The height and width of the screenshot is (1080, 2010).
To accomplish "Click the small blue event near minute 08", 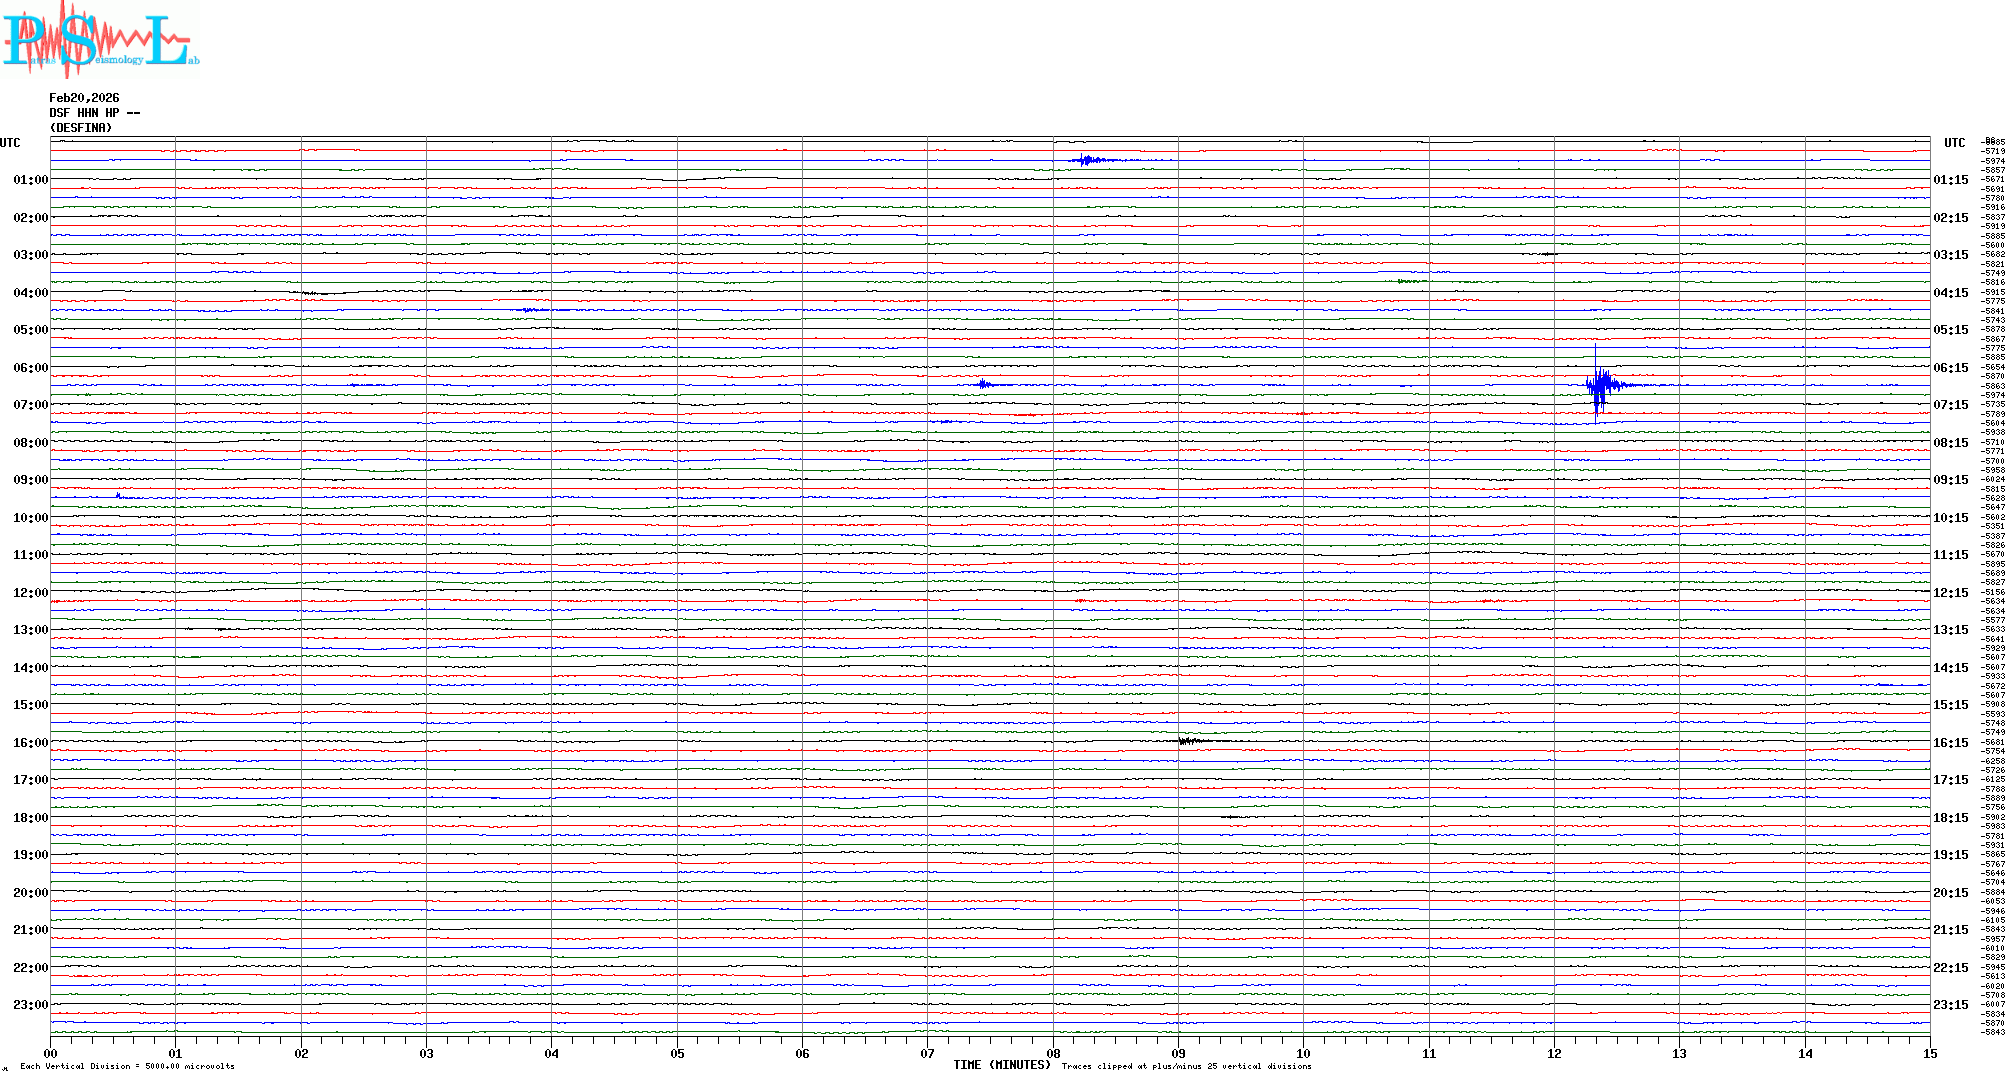I will tap(1088, 160).
